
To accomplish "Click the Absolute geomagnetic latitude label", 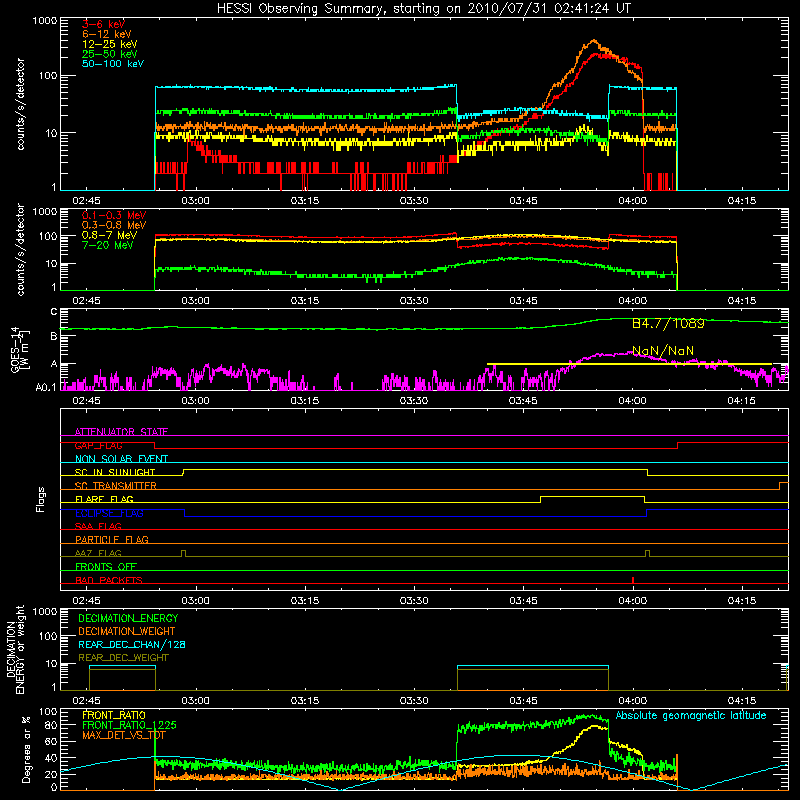I will click(x=691, y=716).
